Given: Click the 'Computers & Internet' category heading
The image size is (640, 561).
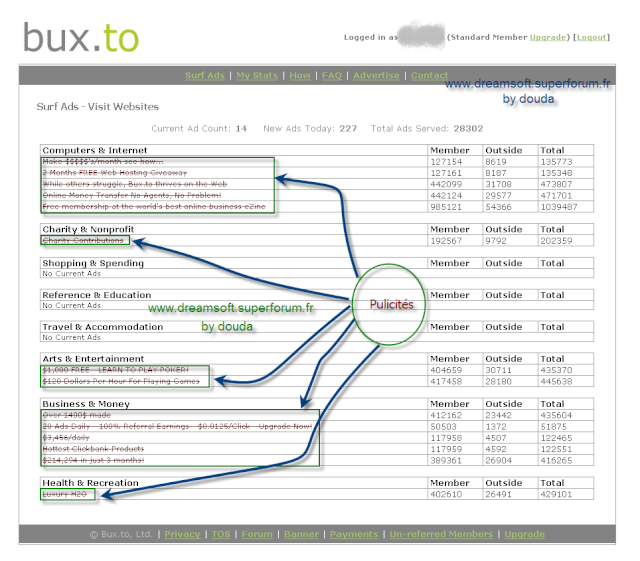Looking at the screenshot, I should [x=95, y=150].
